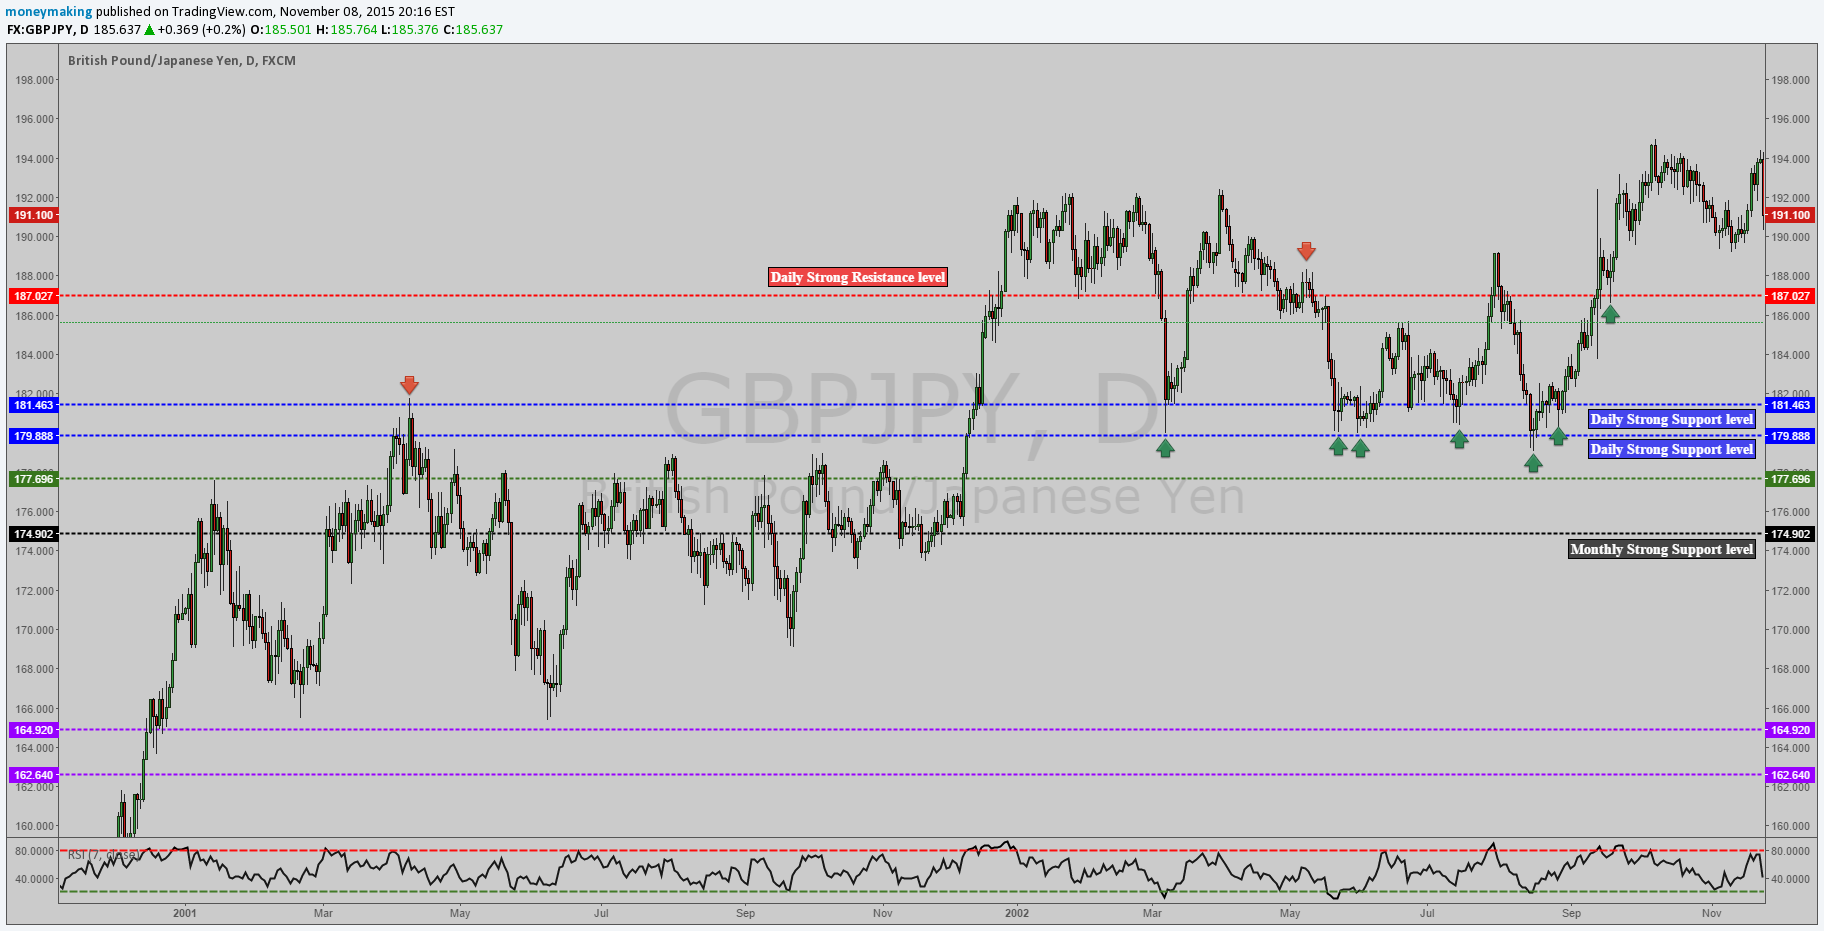The height and width of the screenshot is (931, 1824).
Task: Click the blue 179.888 tag on left axis
Action: click(x=33, y=436)
